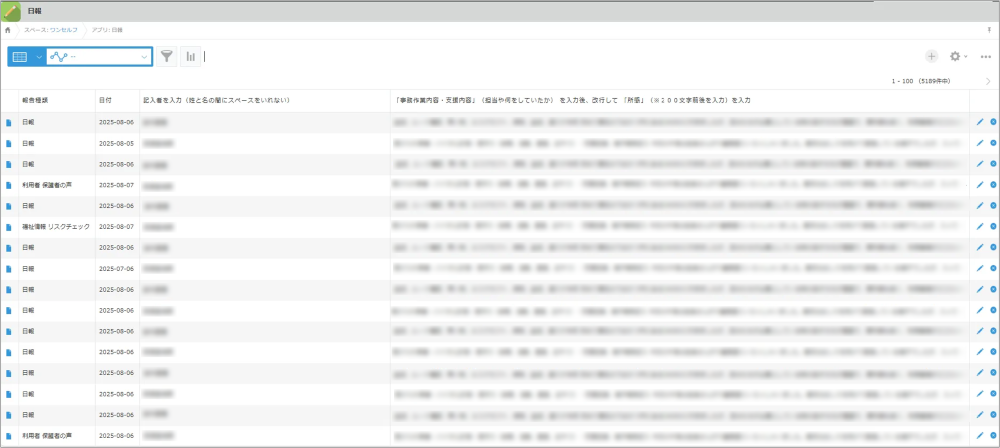The height and width of the screenshot is (448, 1000).
Task: Open the three-dot options menu
Action: [986, 57]
